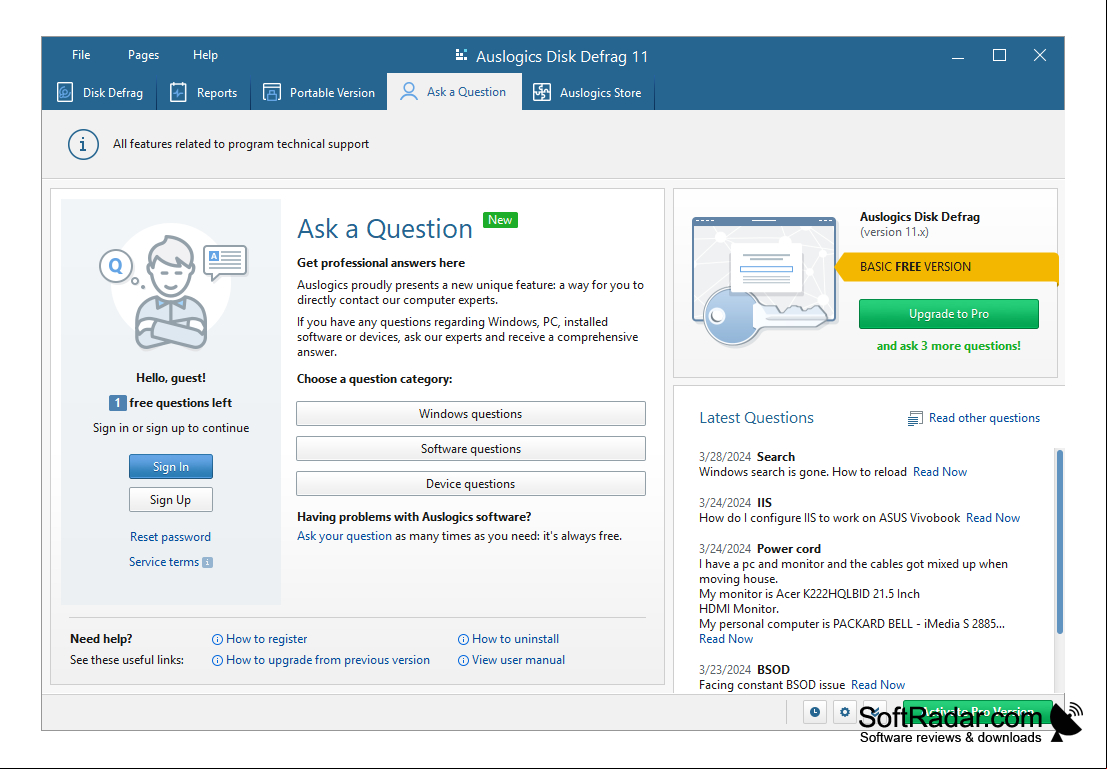Click the clock scheduler icon in status bar
Image resolution: width=1107 pixels, height=769 pixels.
(815, 712)
